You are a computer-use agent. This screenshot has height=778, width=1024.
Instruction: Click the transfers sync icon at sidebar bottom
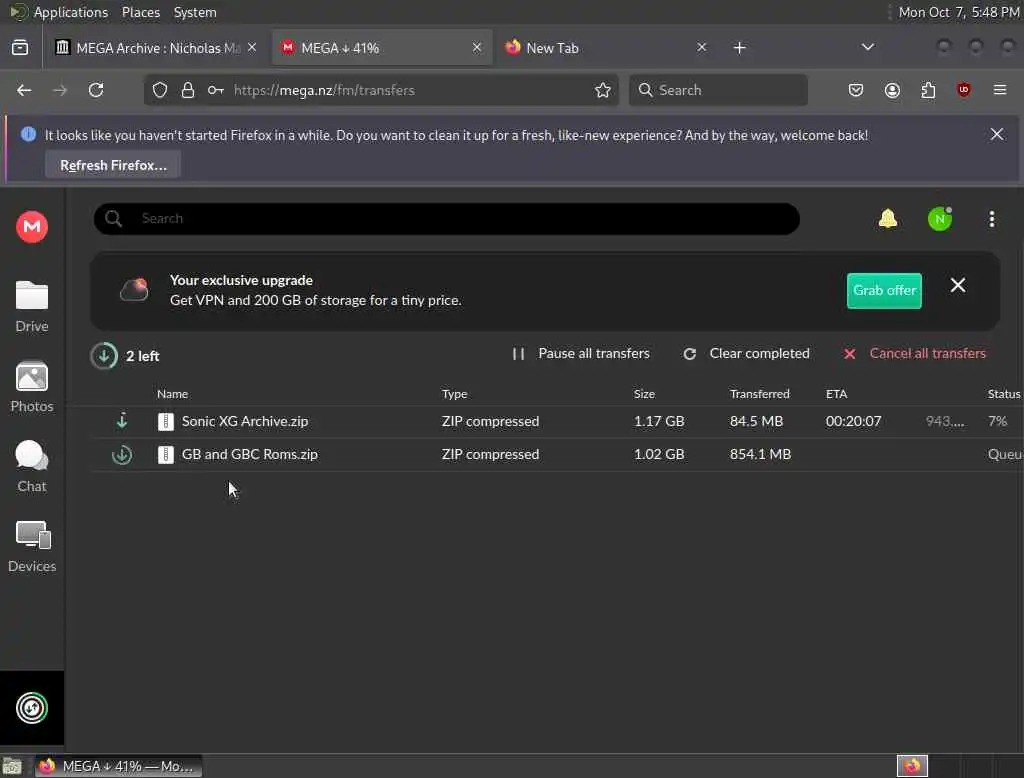pos(31,707)
